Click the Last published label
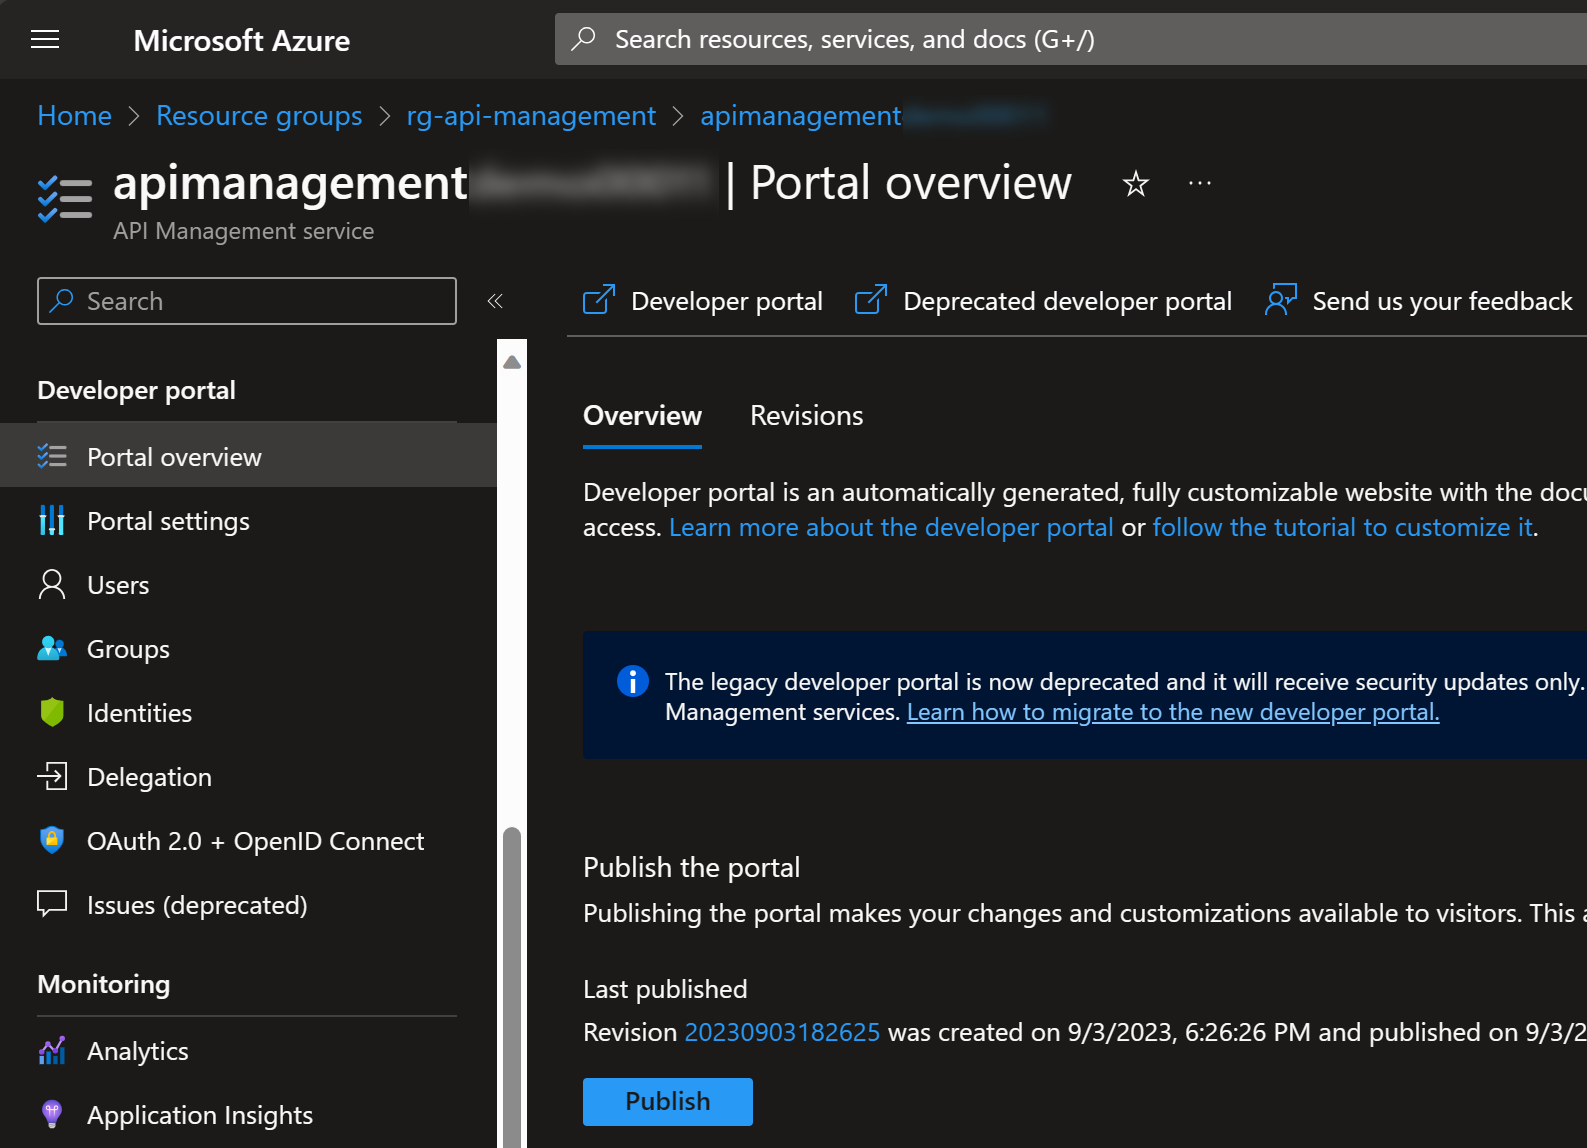1587x1148 pixels. pos(665,989)
